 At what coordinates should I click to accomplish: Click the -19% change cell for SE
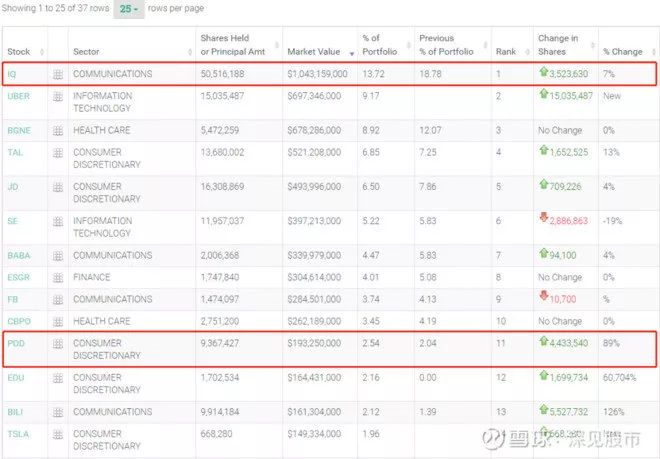(x=612, y=221)
